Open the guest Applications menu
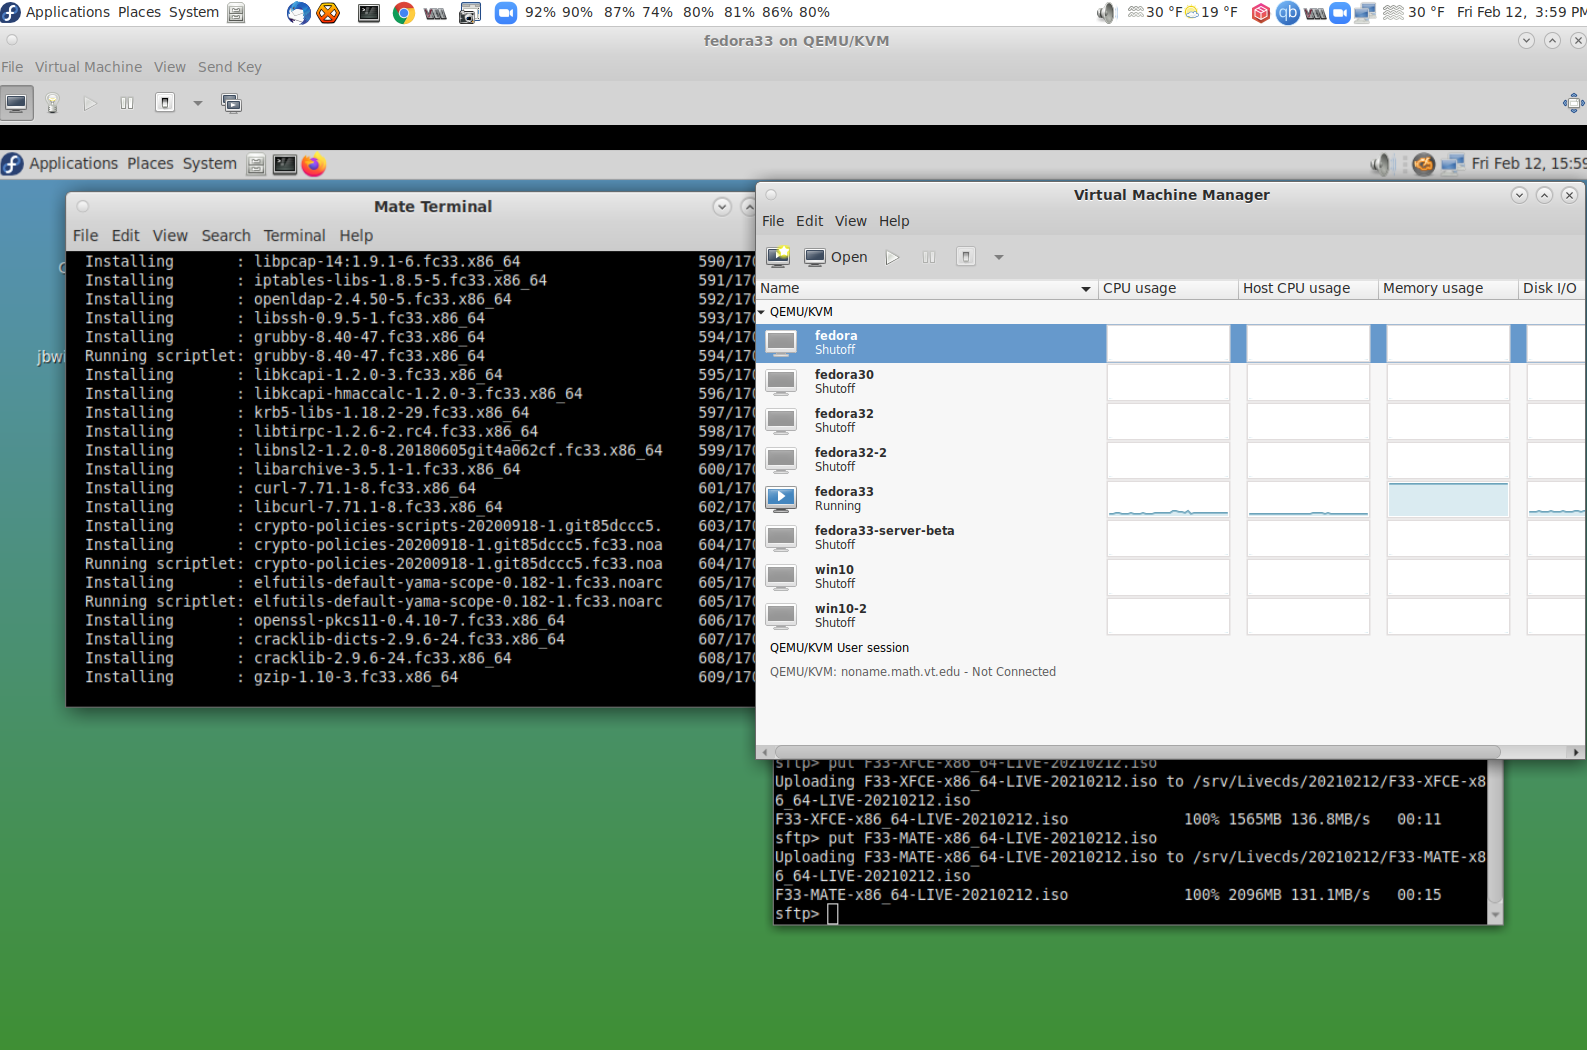This screenshot has height=1050, width=1587. pos(73,163)
